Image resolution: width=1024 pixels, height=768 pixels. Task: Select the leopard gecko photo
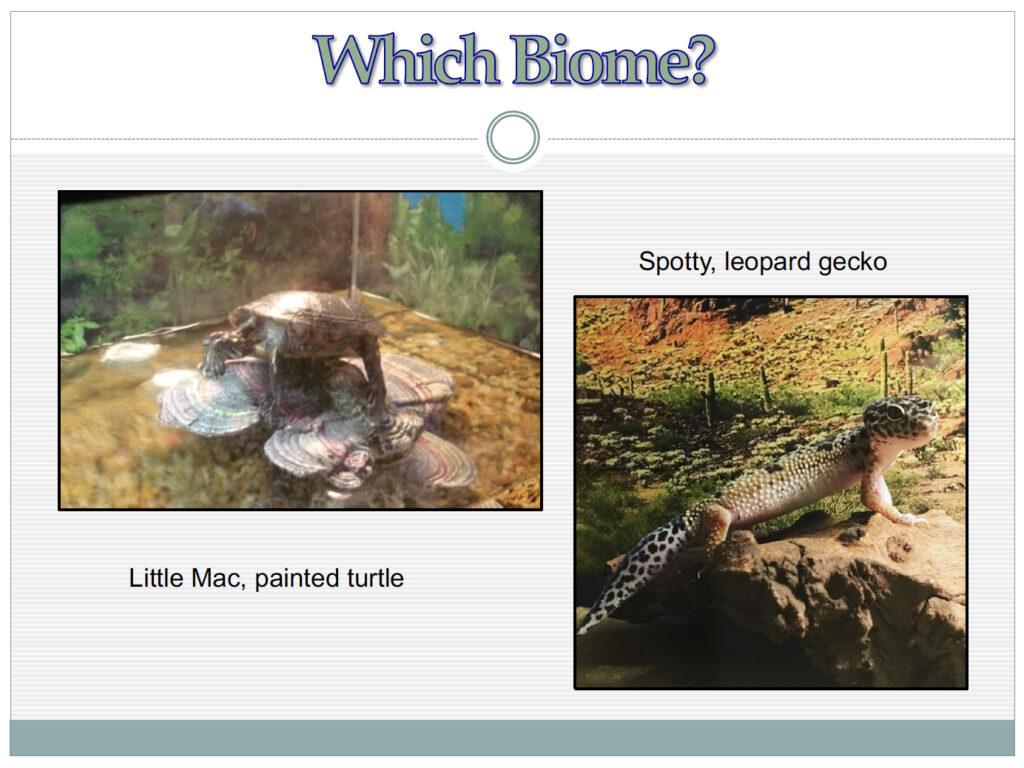771,492
